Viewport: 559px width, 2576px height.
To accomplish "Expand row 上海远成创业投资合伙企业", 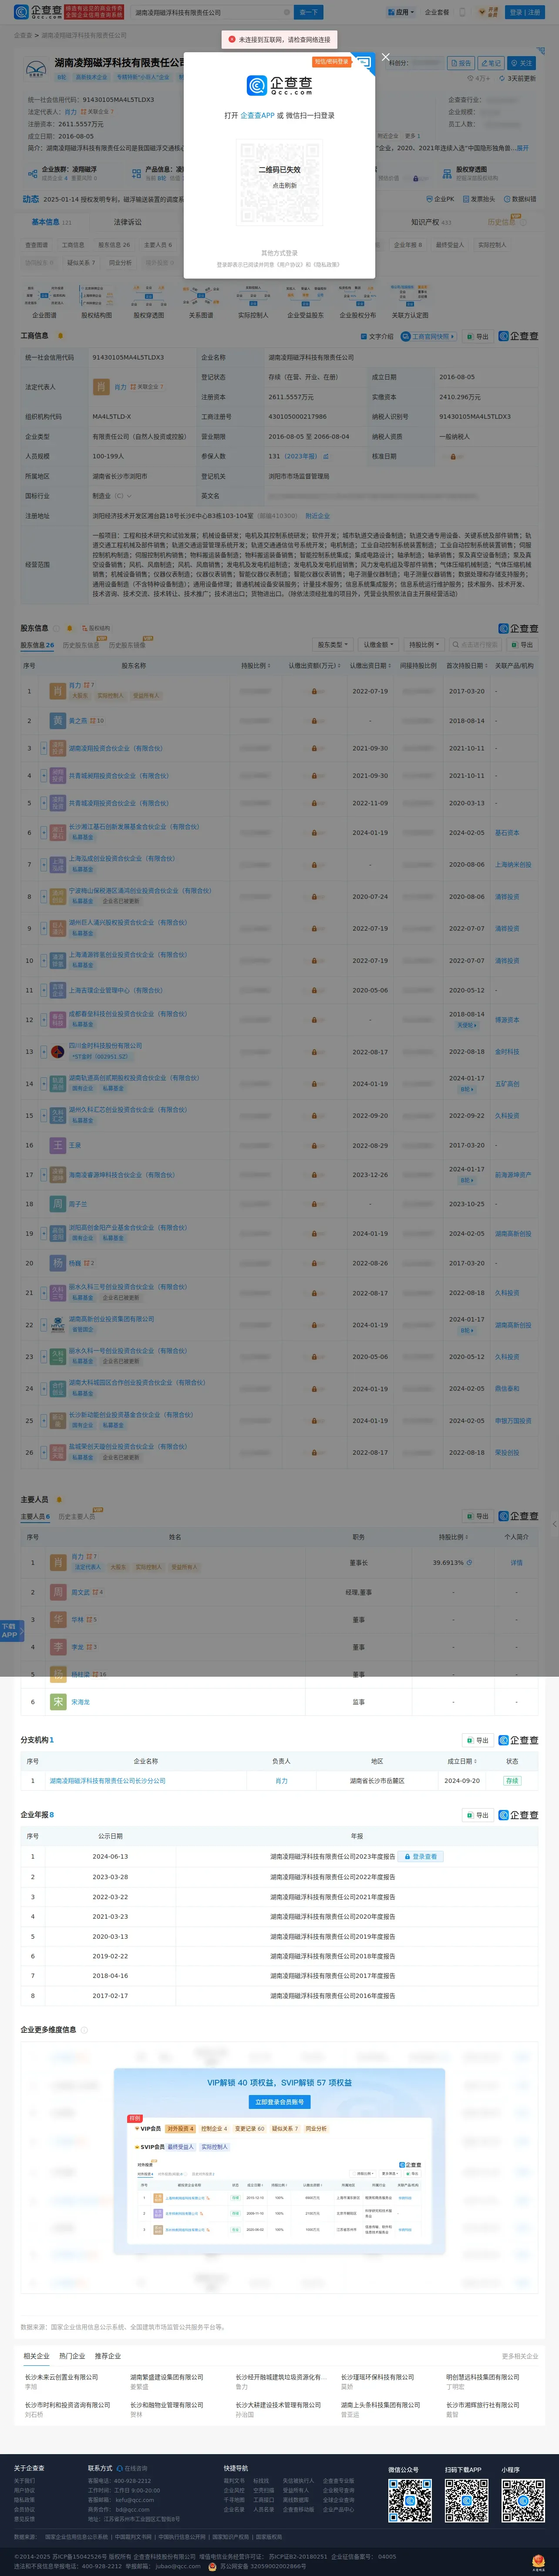I will click(43, 864).
